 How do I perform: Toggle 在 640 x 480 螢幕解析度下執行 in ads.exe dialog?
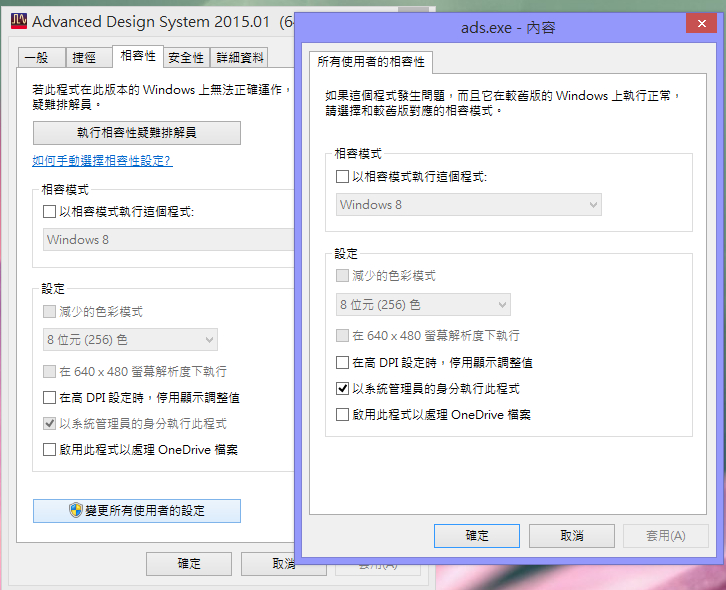342,335
